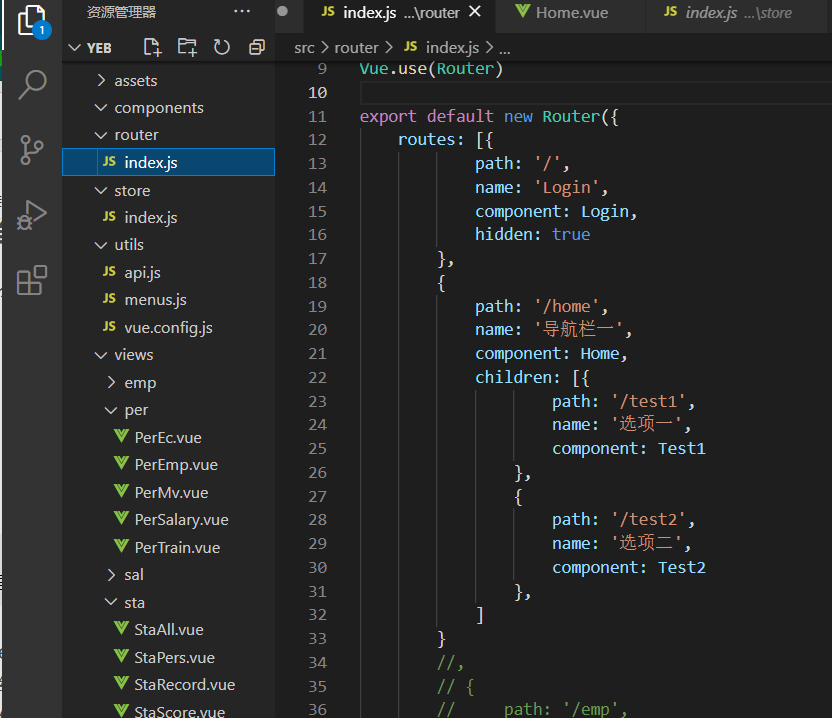Click "path: '/test2'," on line 28
This screenshot has height=718, width=832.
click(623, 520)
